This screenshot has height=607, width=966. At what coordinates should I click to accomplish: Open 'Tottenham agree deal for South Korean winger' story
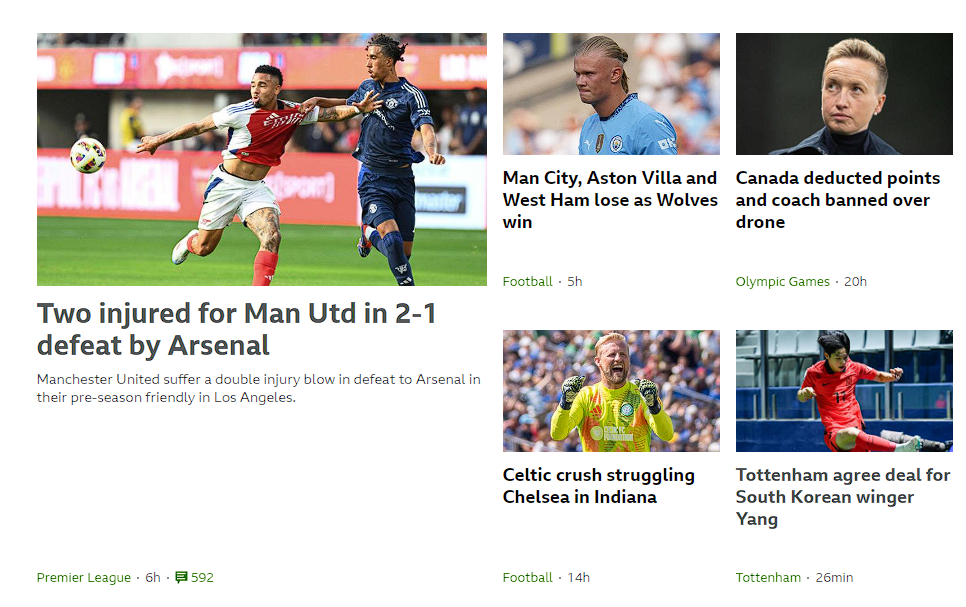tap(843, 497)
